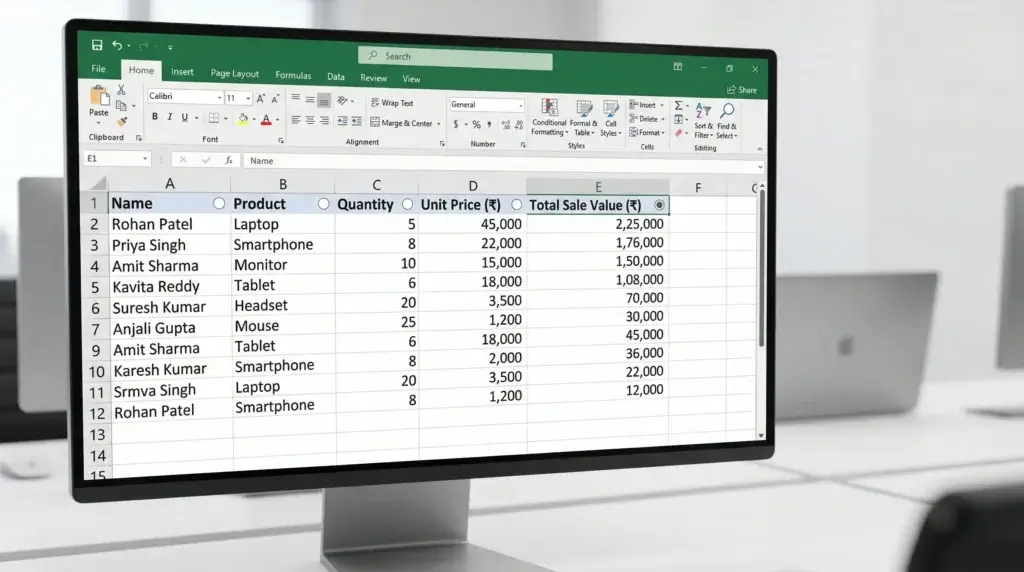Open Format as Table dropdown
Screen dimensions: 1024x572
point(583,118)
